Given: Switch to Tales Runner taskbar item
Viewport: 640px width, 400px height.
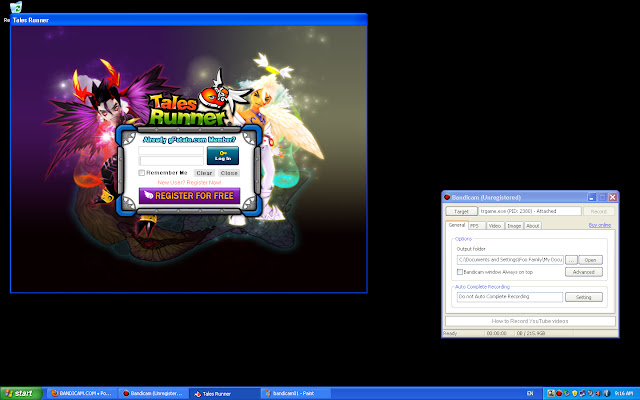Looking at the screenshot, I should click(224, 393).
